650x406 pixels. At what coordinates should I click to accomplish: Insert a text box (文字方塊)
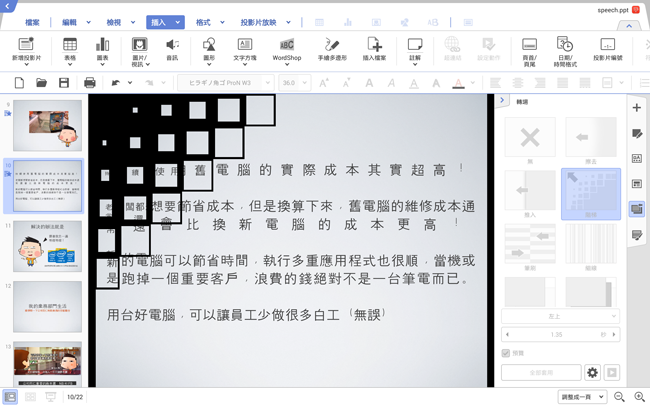(245, 50)
